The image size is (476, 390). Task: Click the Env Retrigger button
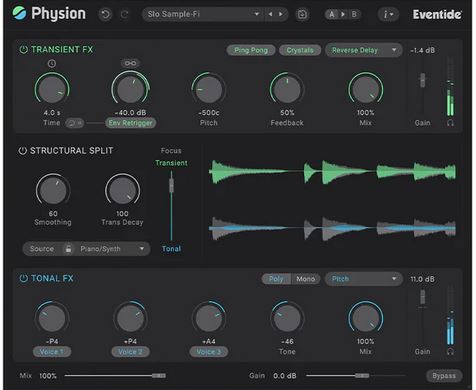click(130, 123)
